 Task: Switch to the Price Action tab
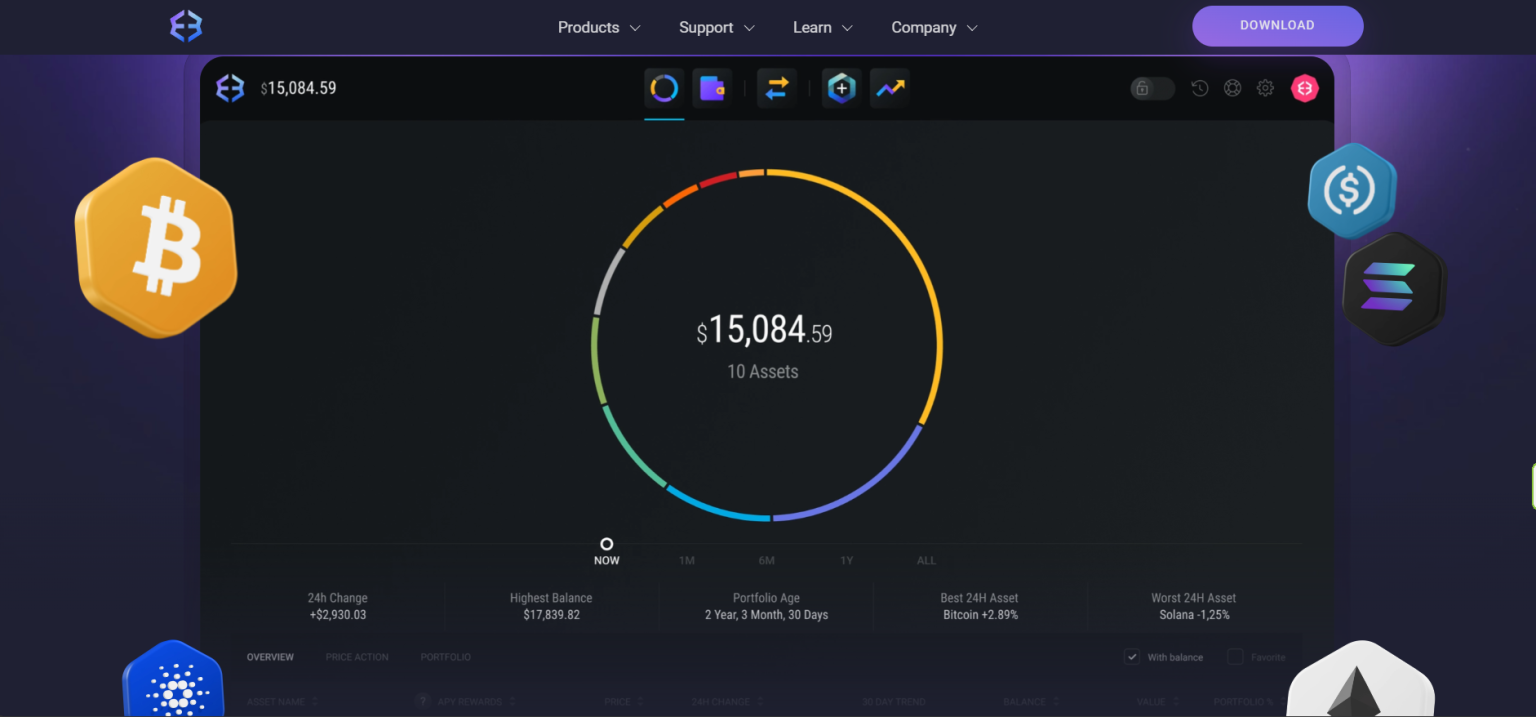click(357, 657)
